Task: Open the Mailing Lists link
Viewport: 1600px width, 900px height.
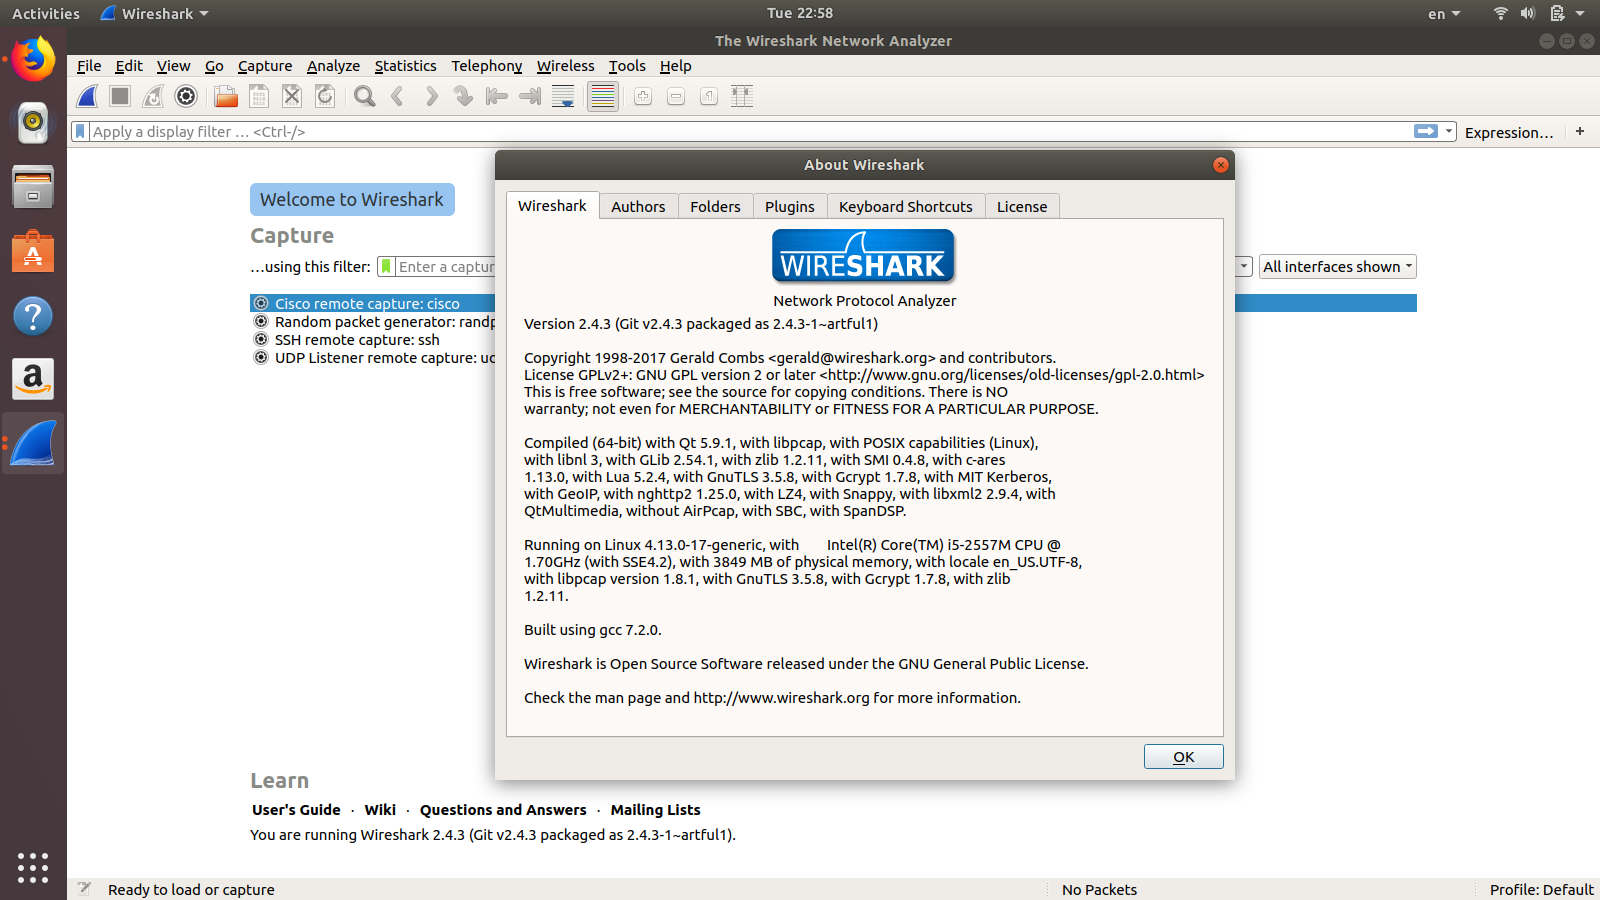Action: coord(655,810)
